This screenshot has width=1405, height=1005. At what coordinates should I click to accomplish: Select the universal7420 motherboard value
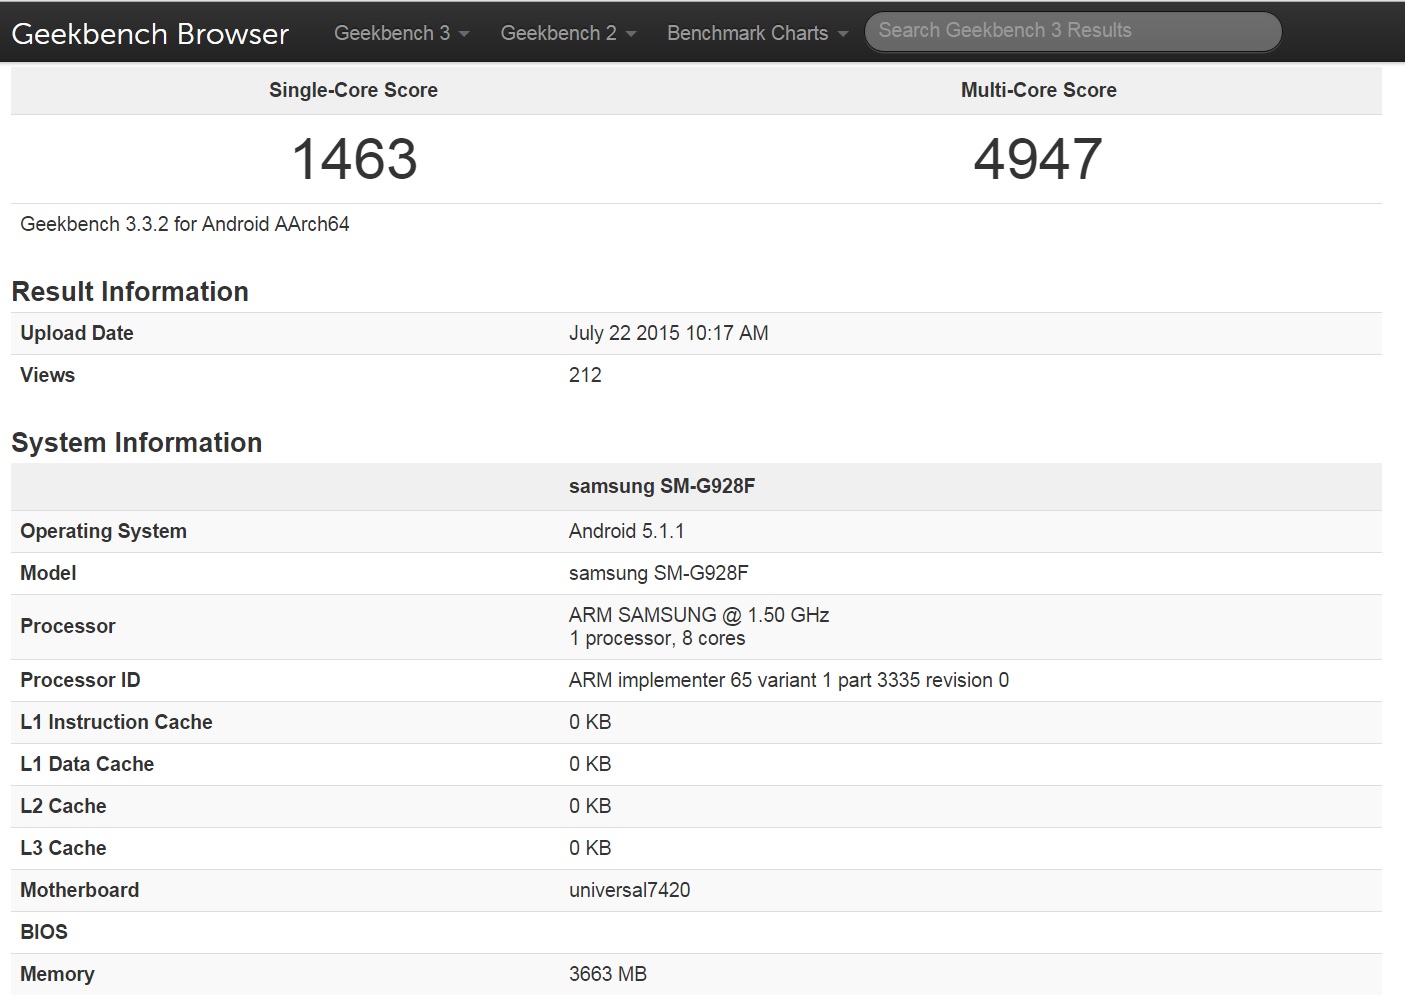pyautogui.click(x=629, y=890)
